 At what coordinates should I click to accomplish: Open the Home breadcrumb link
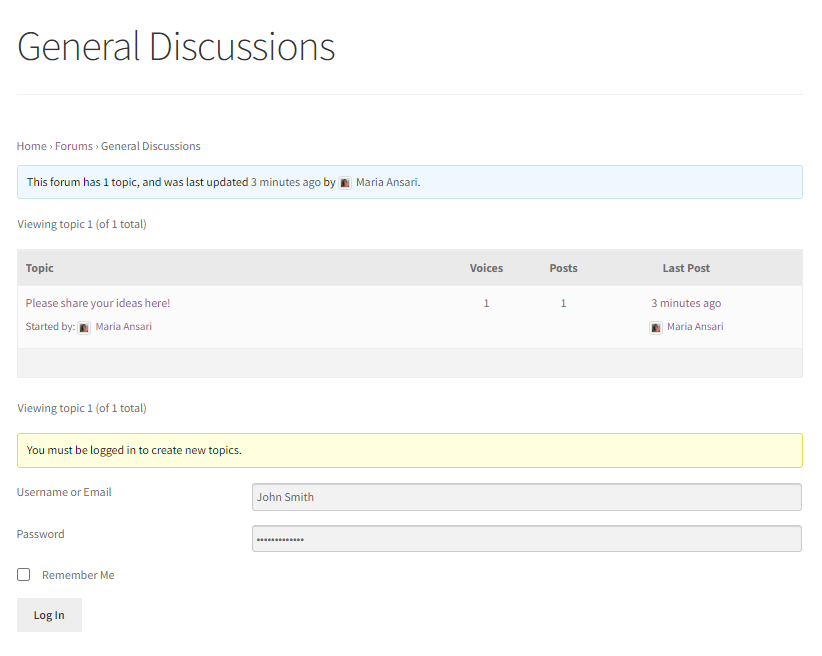pos(31,146)
